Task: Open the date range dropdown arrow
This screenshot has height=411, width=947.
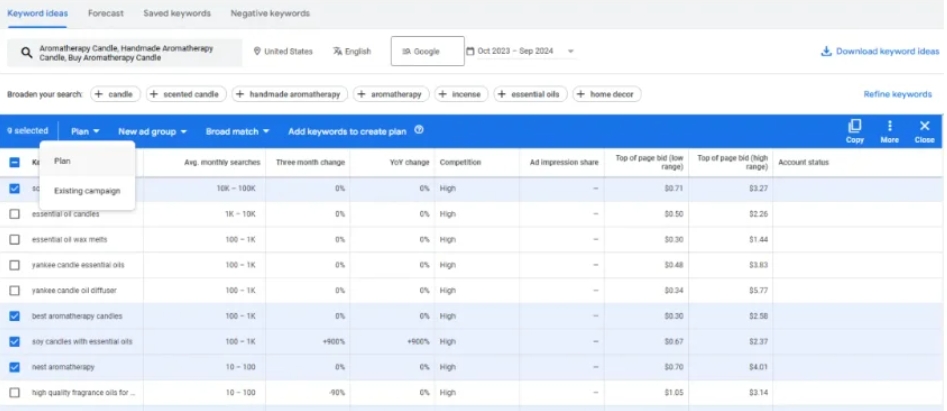Action: click(x=570, y=51)
